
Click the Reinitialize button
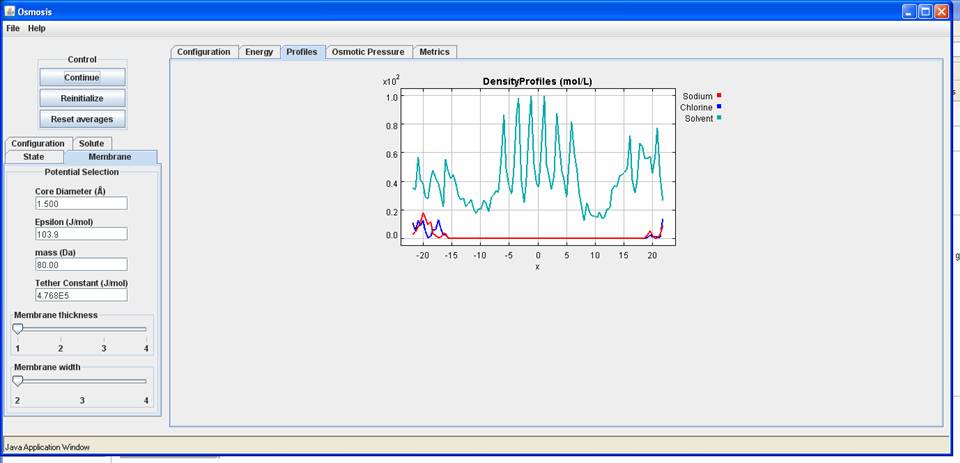coord(82,98)
